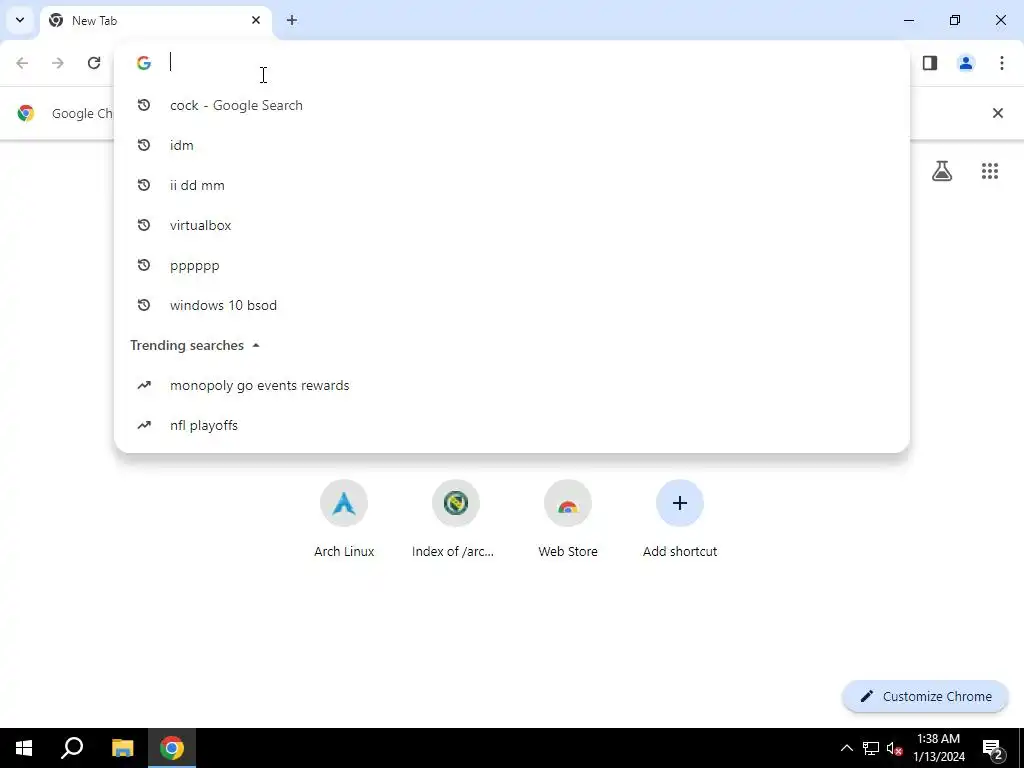Open the Arch Linux shortcut
The image size is (1024, 768).
click(x=344, y=519)
